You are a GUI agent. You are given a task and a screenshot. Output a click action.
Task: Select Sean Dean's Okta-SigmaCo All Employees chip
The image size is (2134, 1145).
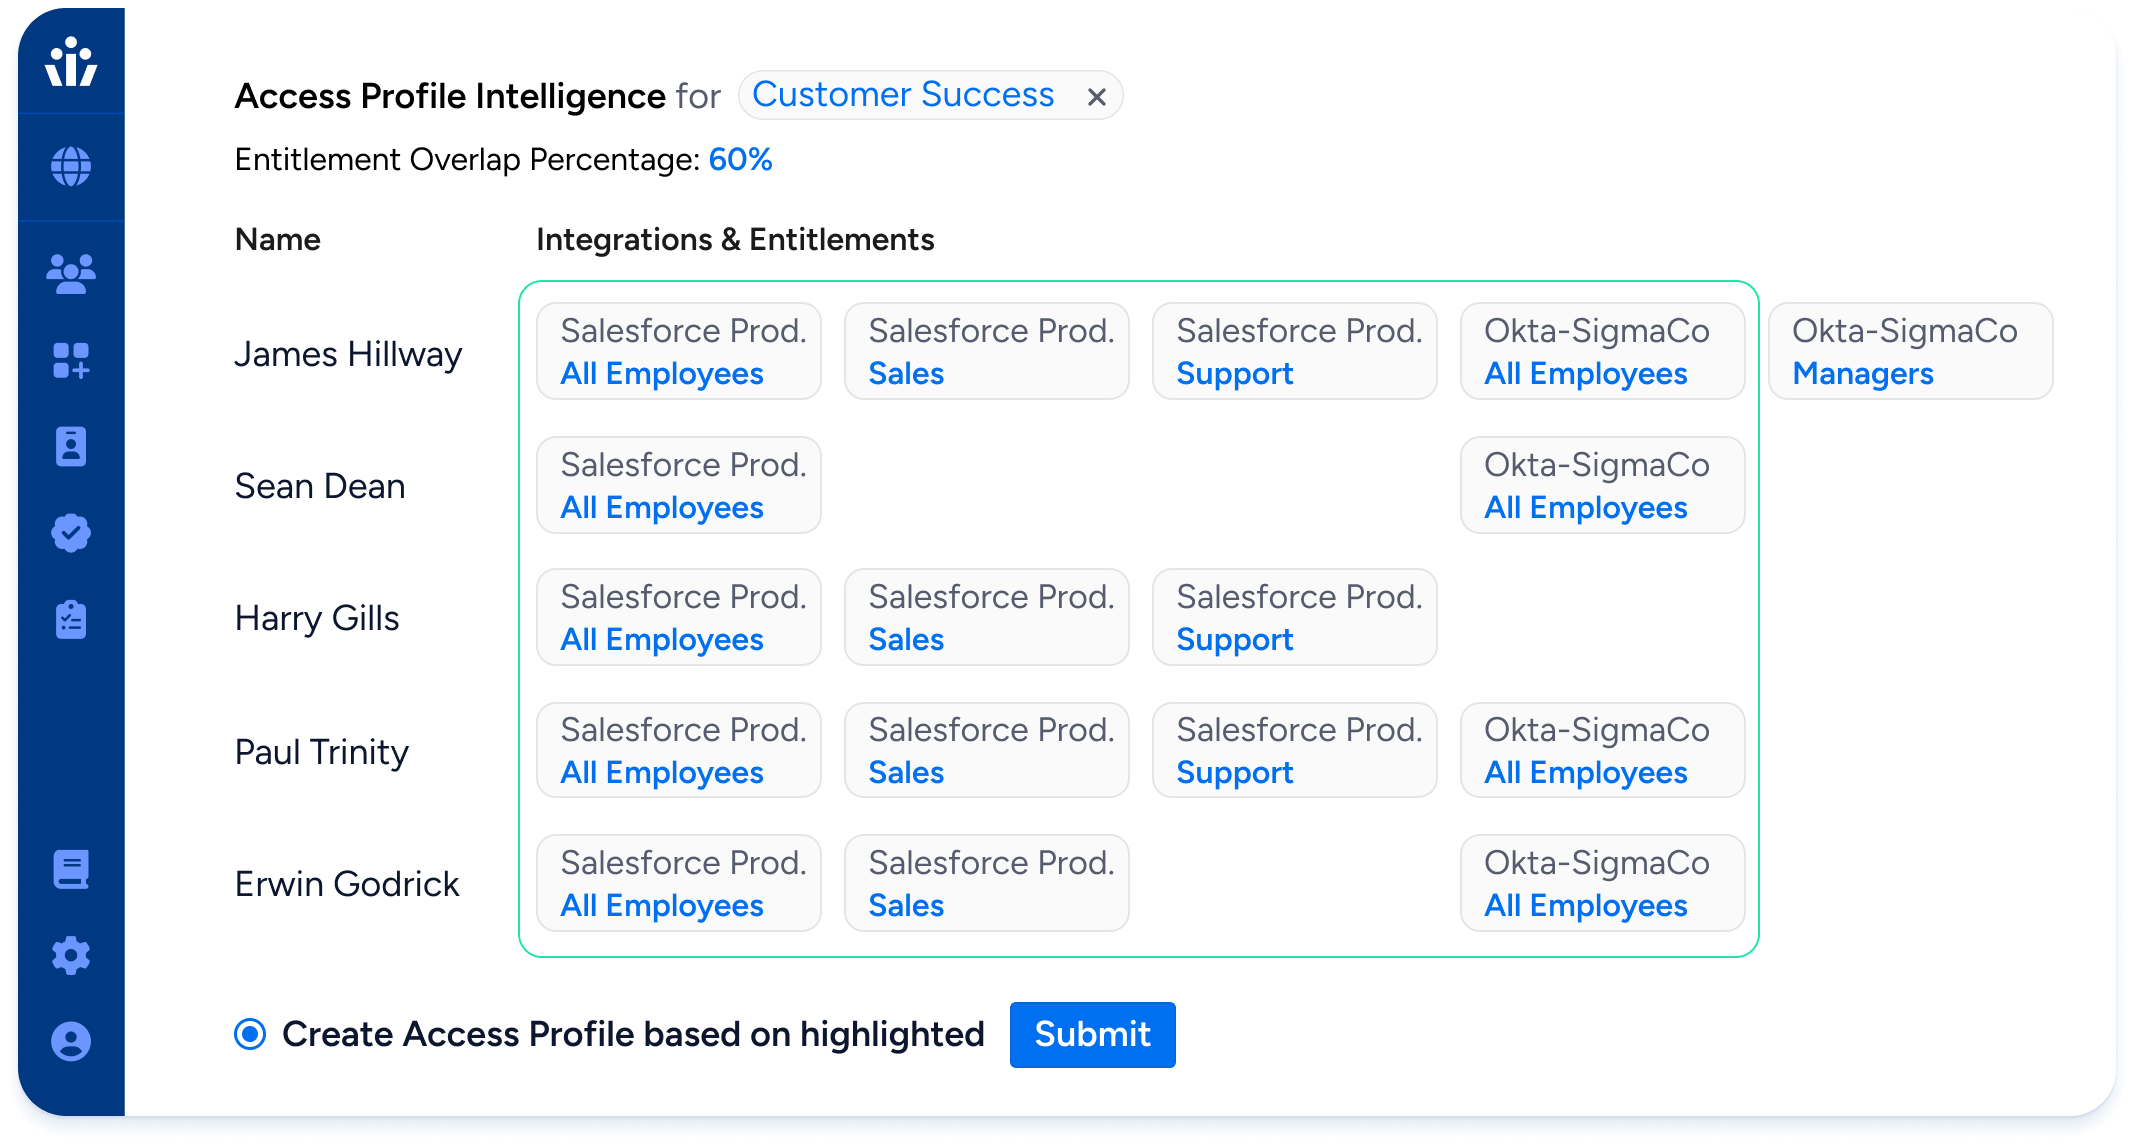pyautogui.click(x=1602, y=485)
